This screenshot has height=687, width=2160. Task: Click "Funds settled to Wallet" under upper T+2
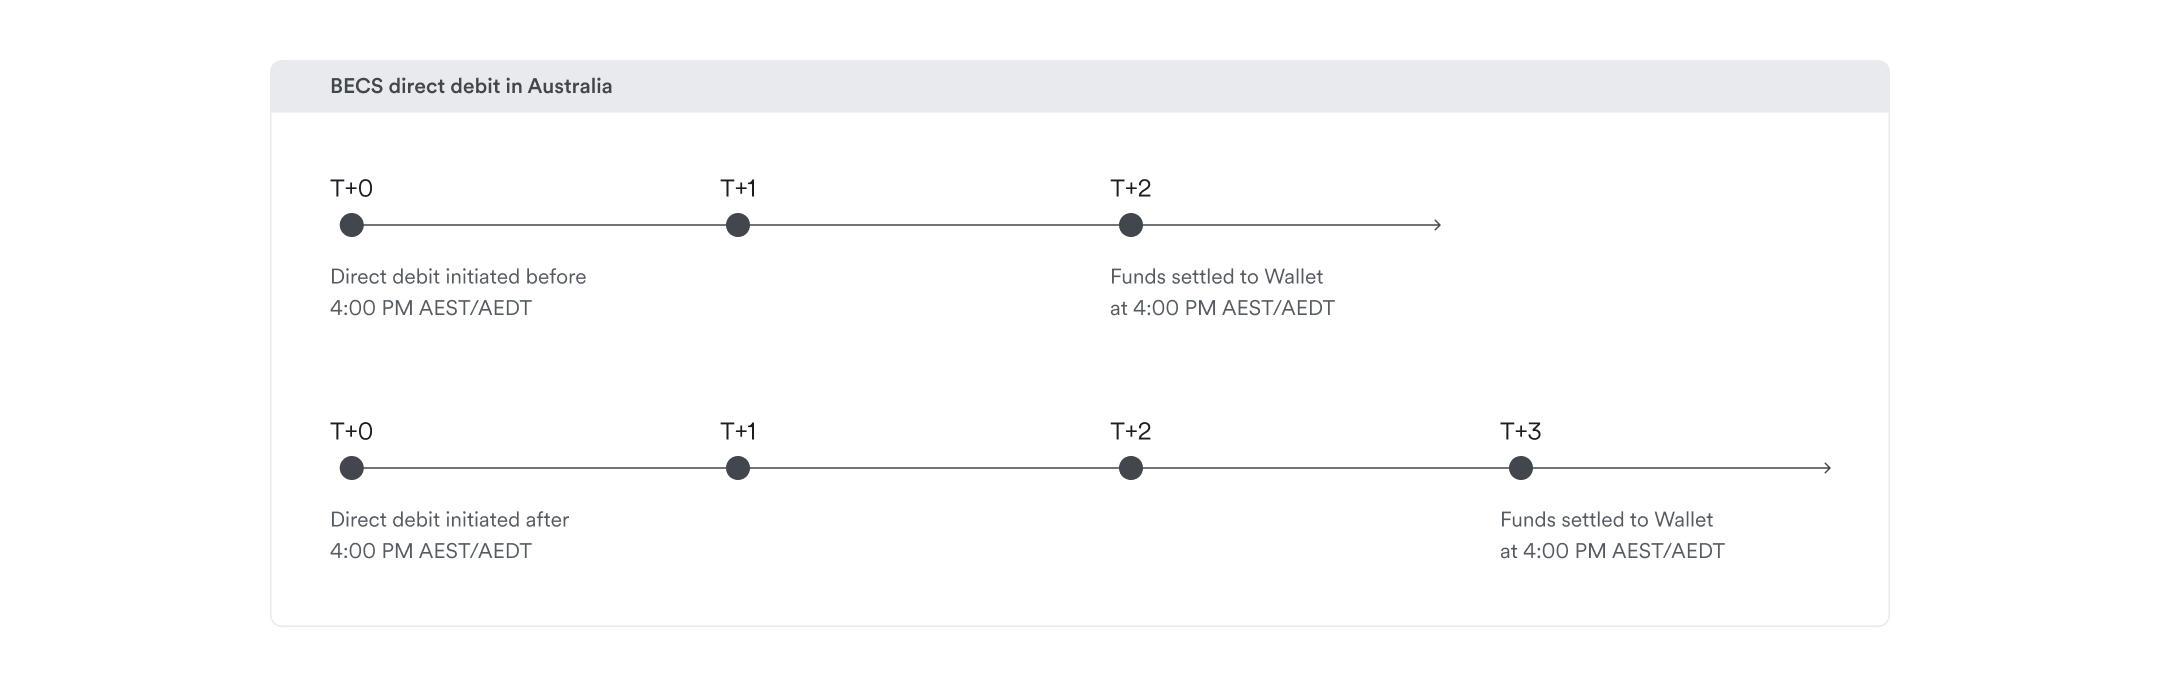(1216, 277)
